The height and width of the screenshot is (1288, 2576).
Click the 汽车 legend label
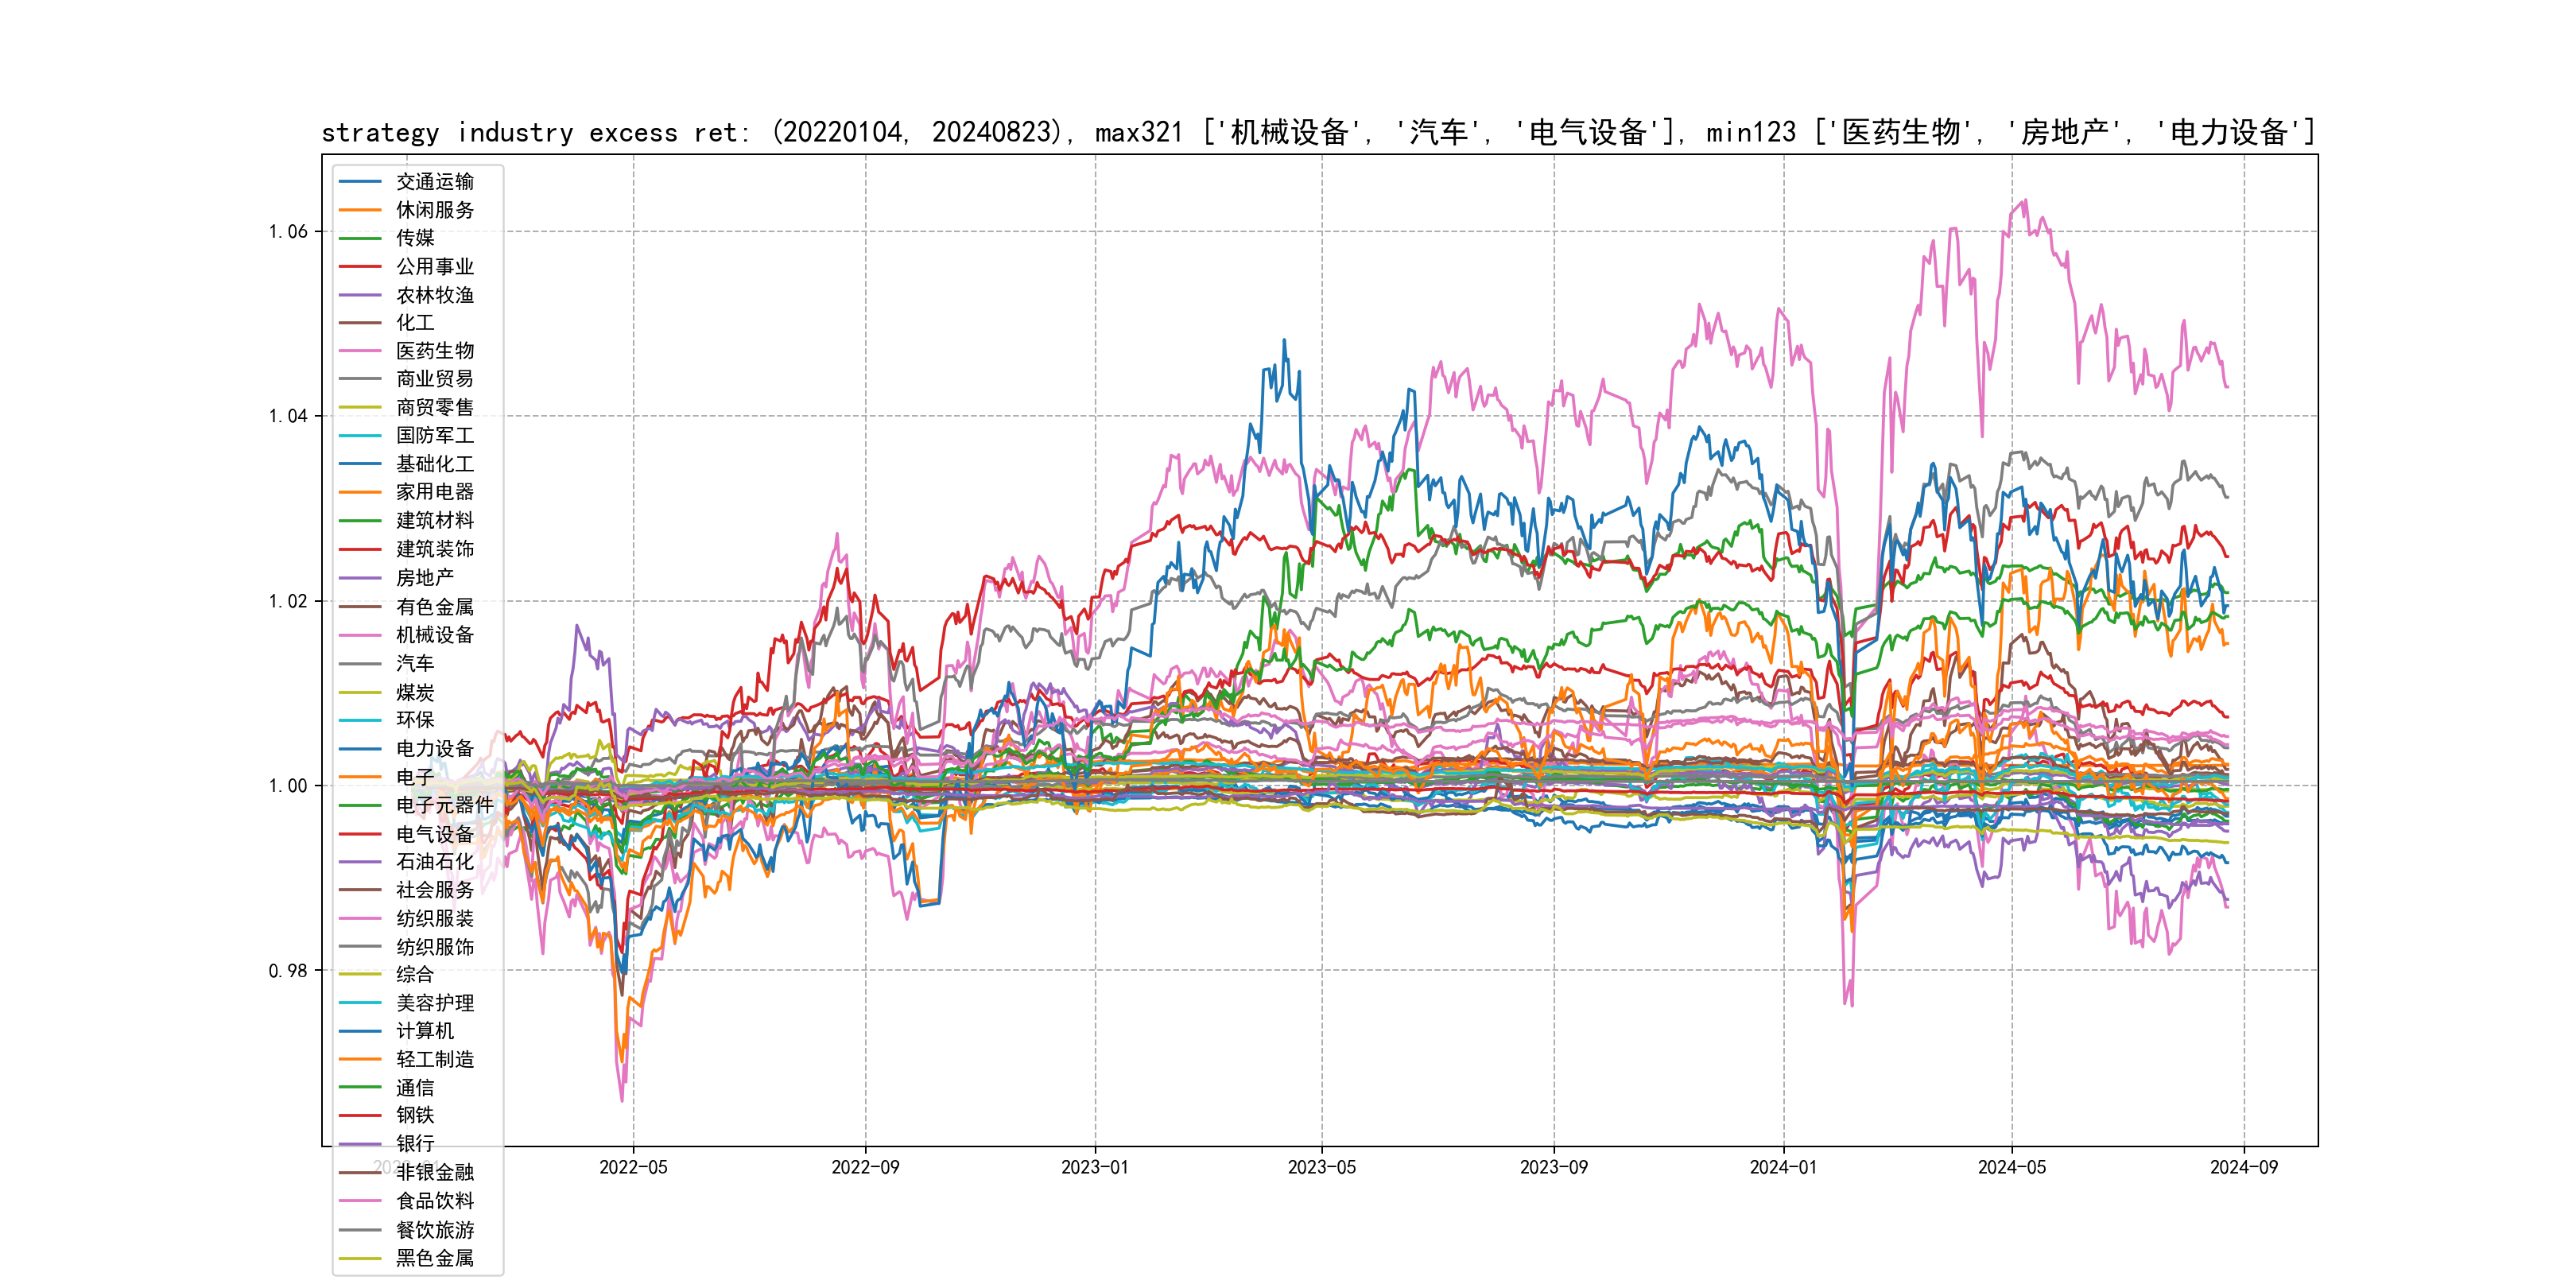click(x=415, y=663)
